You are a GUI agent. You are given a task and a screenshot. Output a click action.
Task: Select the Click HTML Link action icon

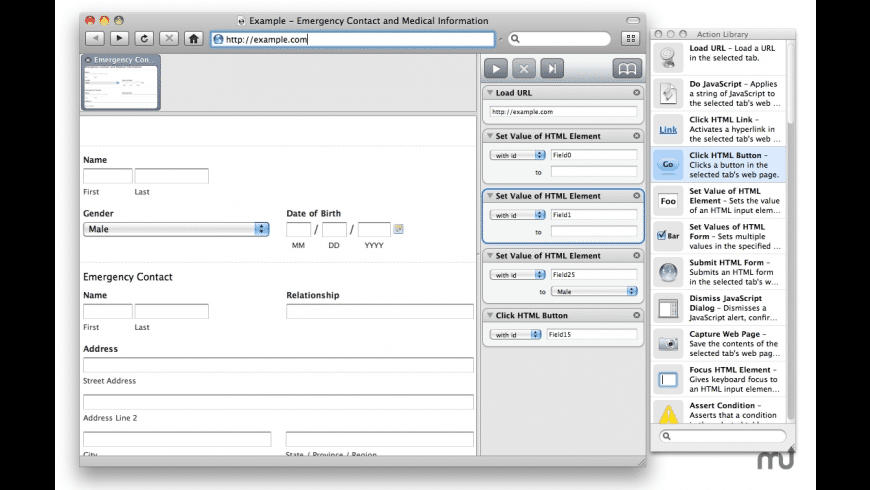click(668, 129)
